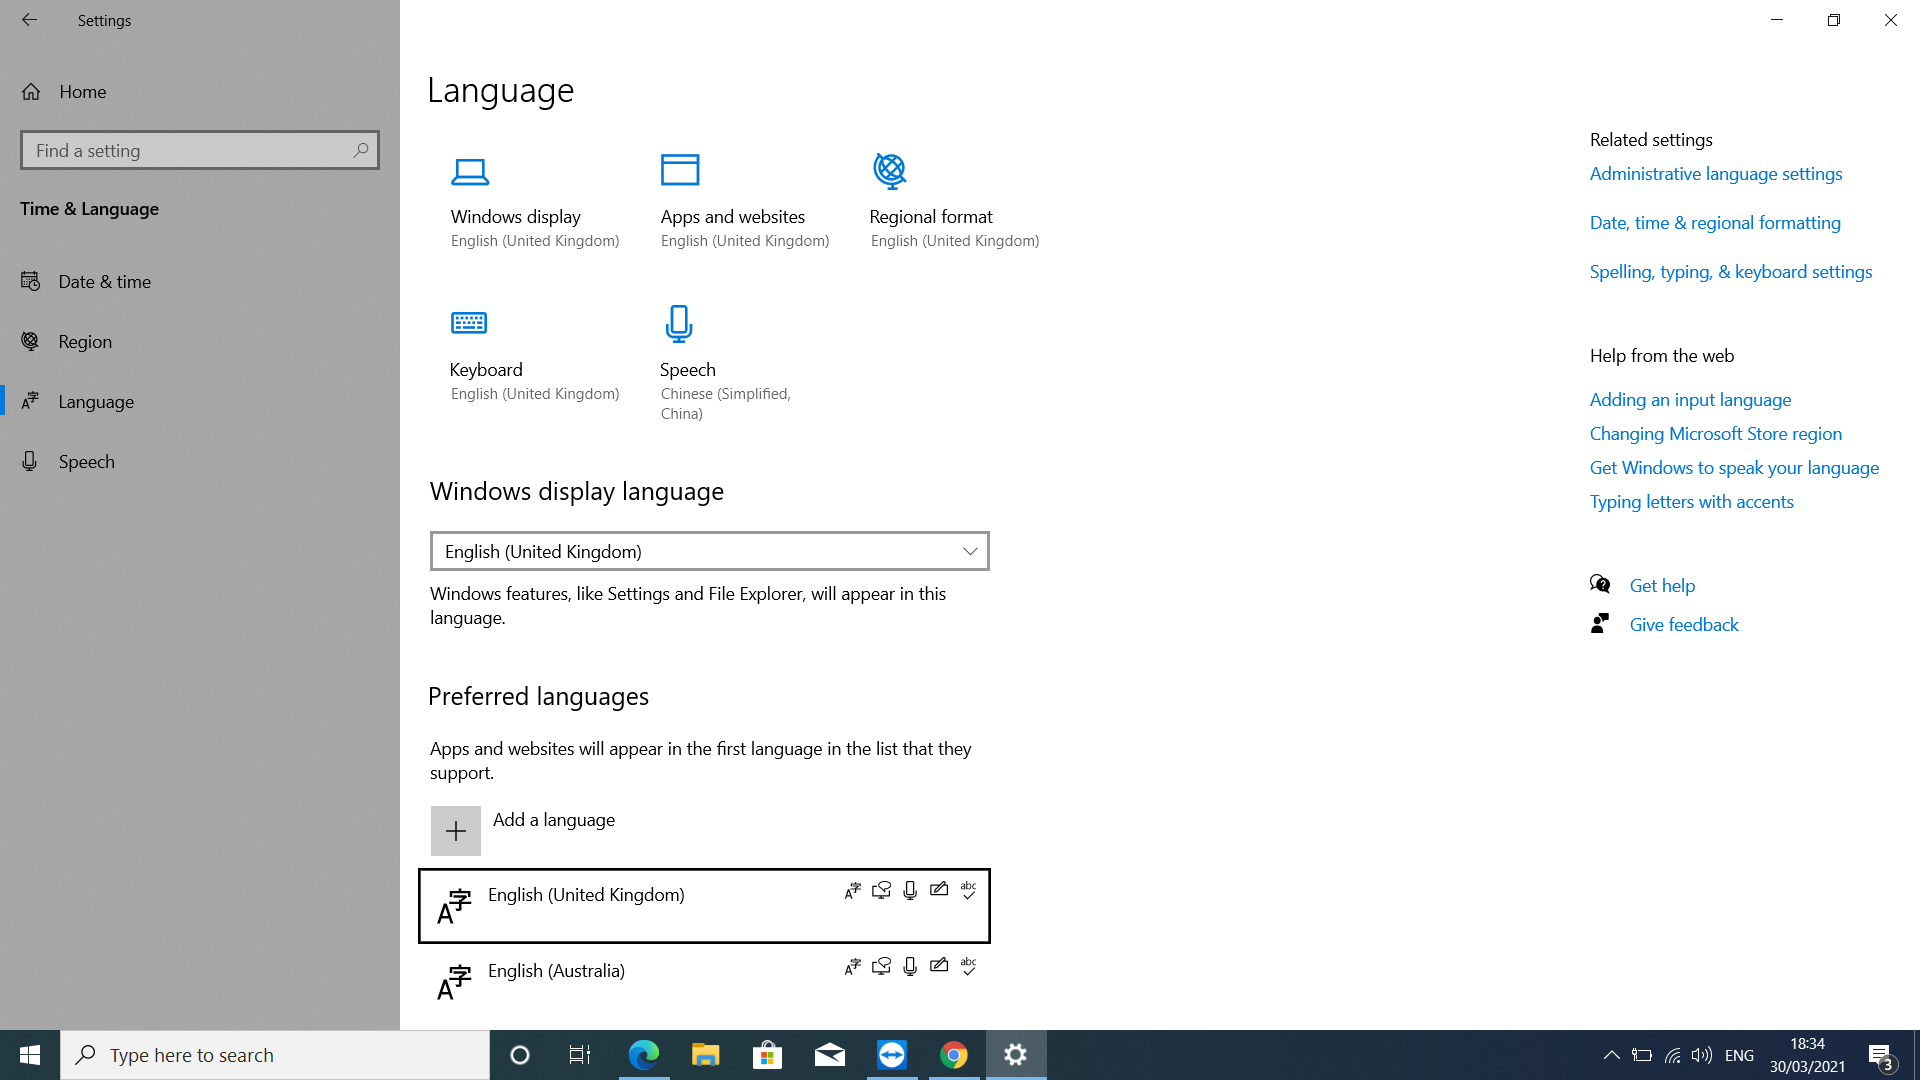Viewport: 1920px width, 1080px height.
Task: Open Date & time settings page
Action: (200, 282)
